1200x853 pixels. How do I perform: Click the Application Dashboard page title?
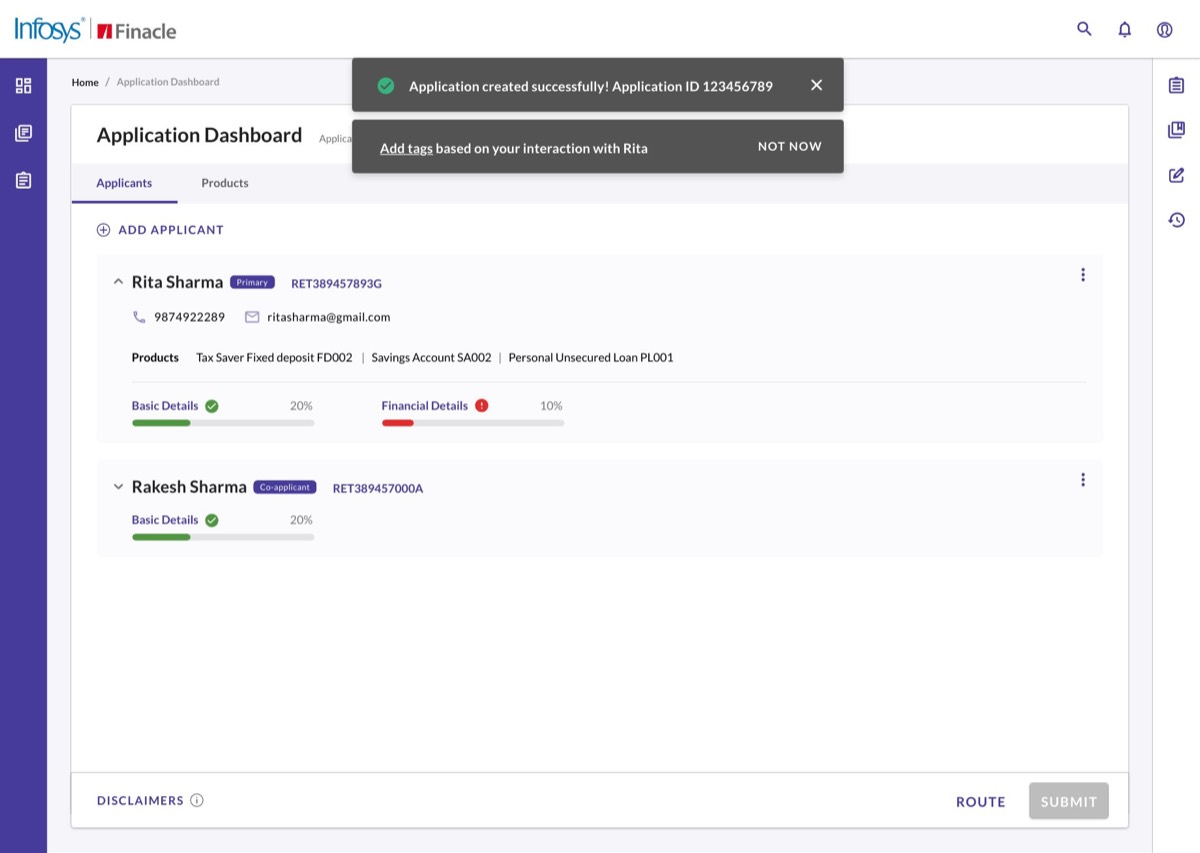[199, 135]
